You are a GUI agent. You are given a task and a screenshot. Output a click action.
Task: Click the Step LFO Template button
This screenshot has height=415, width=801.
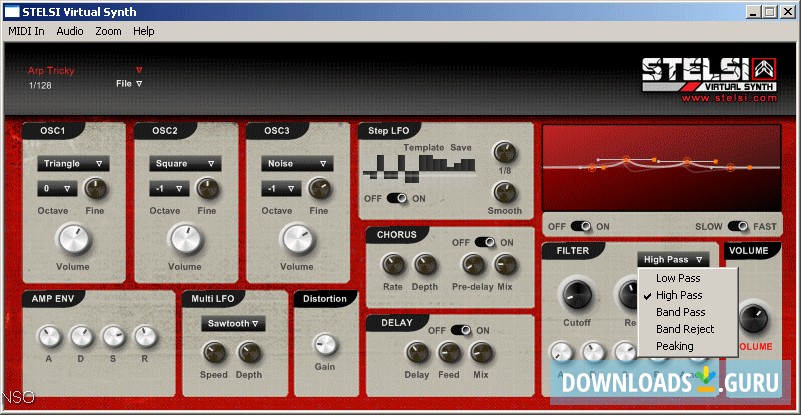424,147
